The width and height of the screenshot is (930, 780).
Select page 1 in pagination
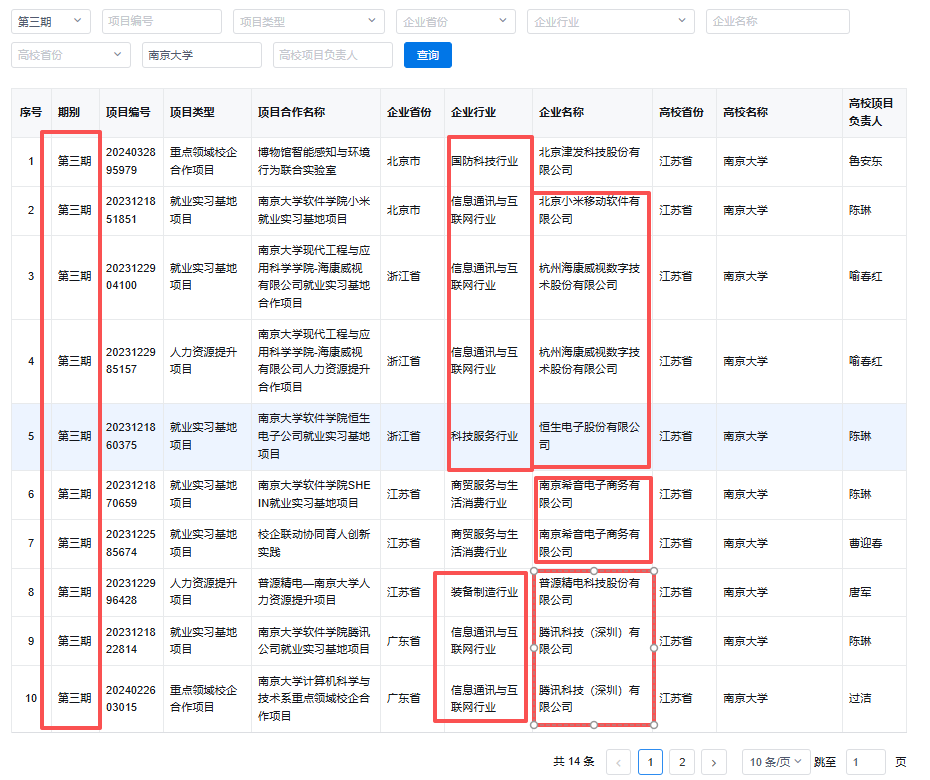(650, 762)
